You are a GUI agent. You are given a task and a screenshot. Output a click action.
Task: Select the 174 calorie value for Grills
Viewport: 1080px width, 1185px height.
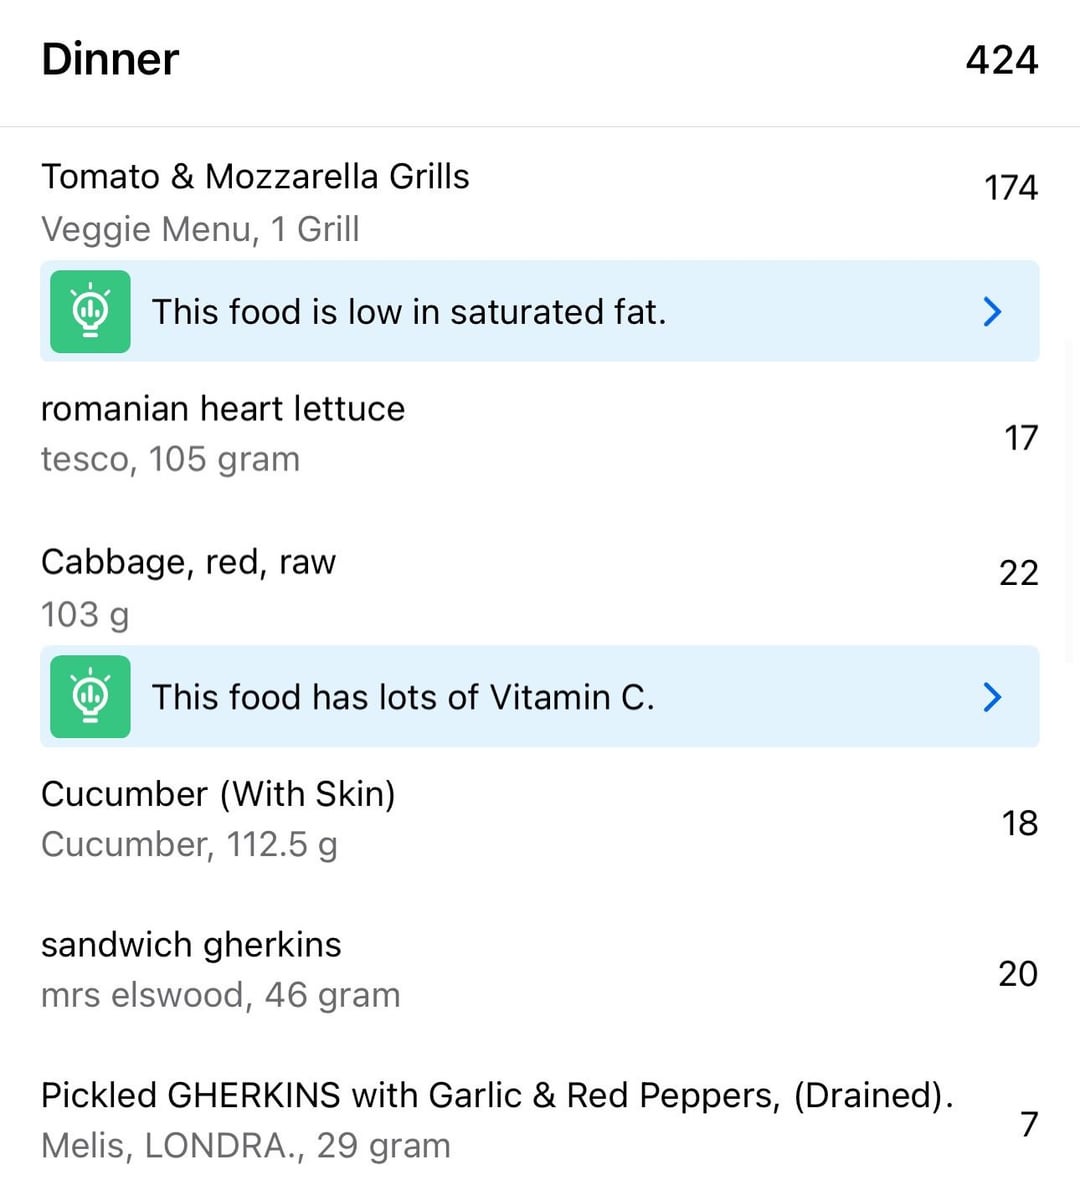point(1011,187)
